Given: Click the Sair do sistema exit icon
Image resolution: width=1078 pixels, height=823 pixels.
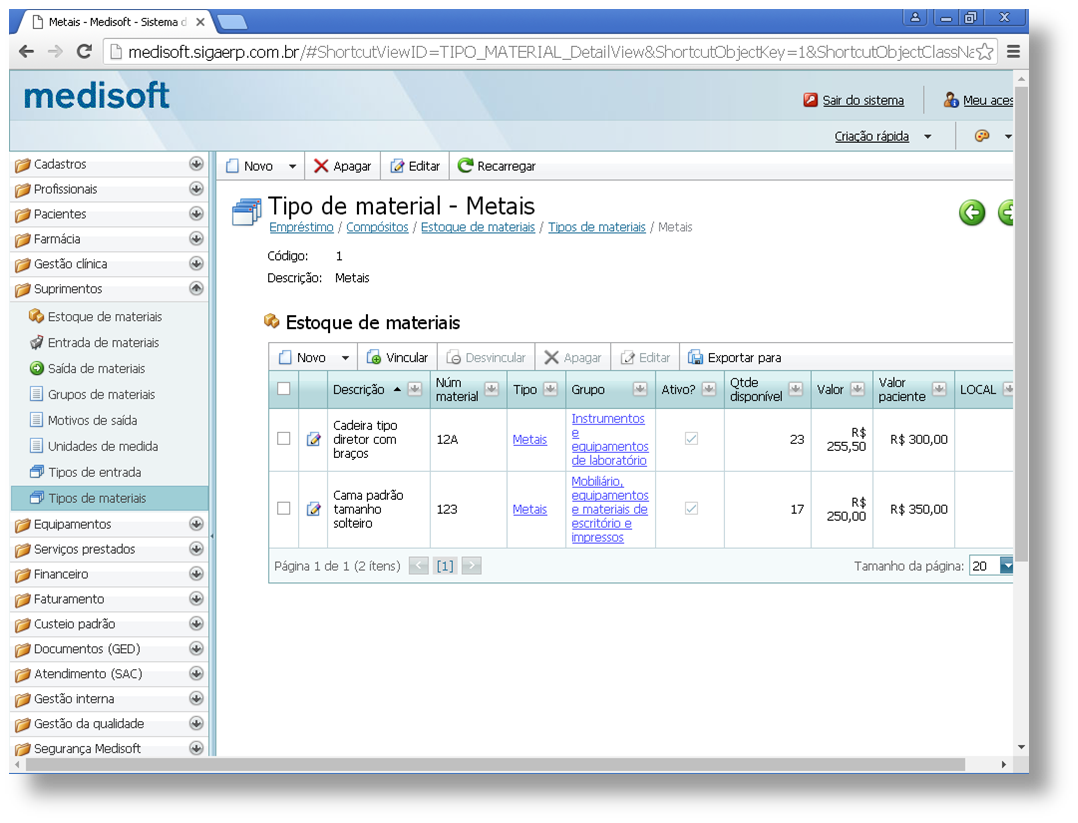Looking at the screenshot, I should [x=810, y=100].
